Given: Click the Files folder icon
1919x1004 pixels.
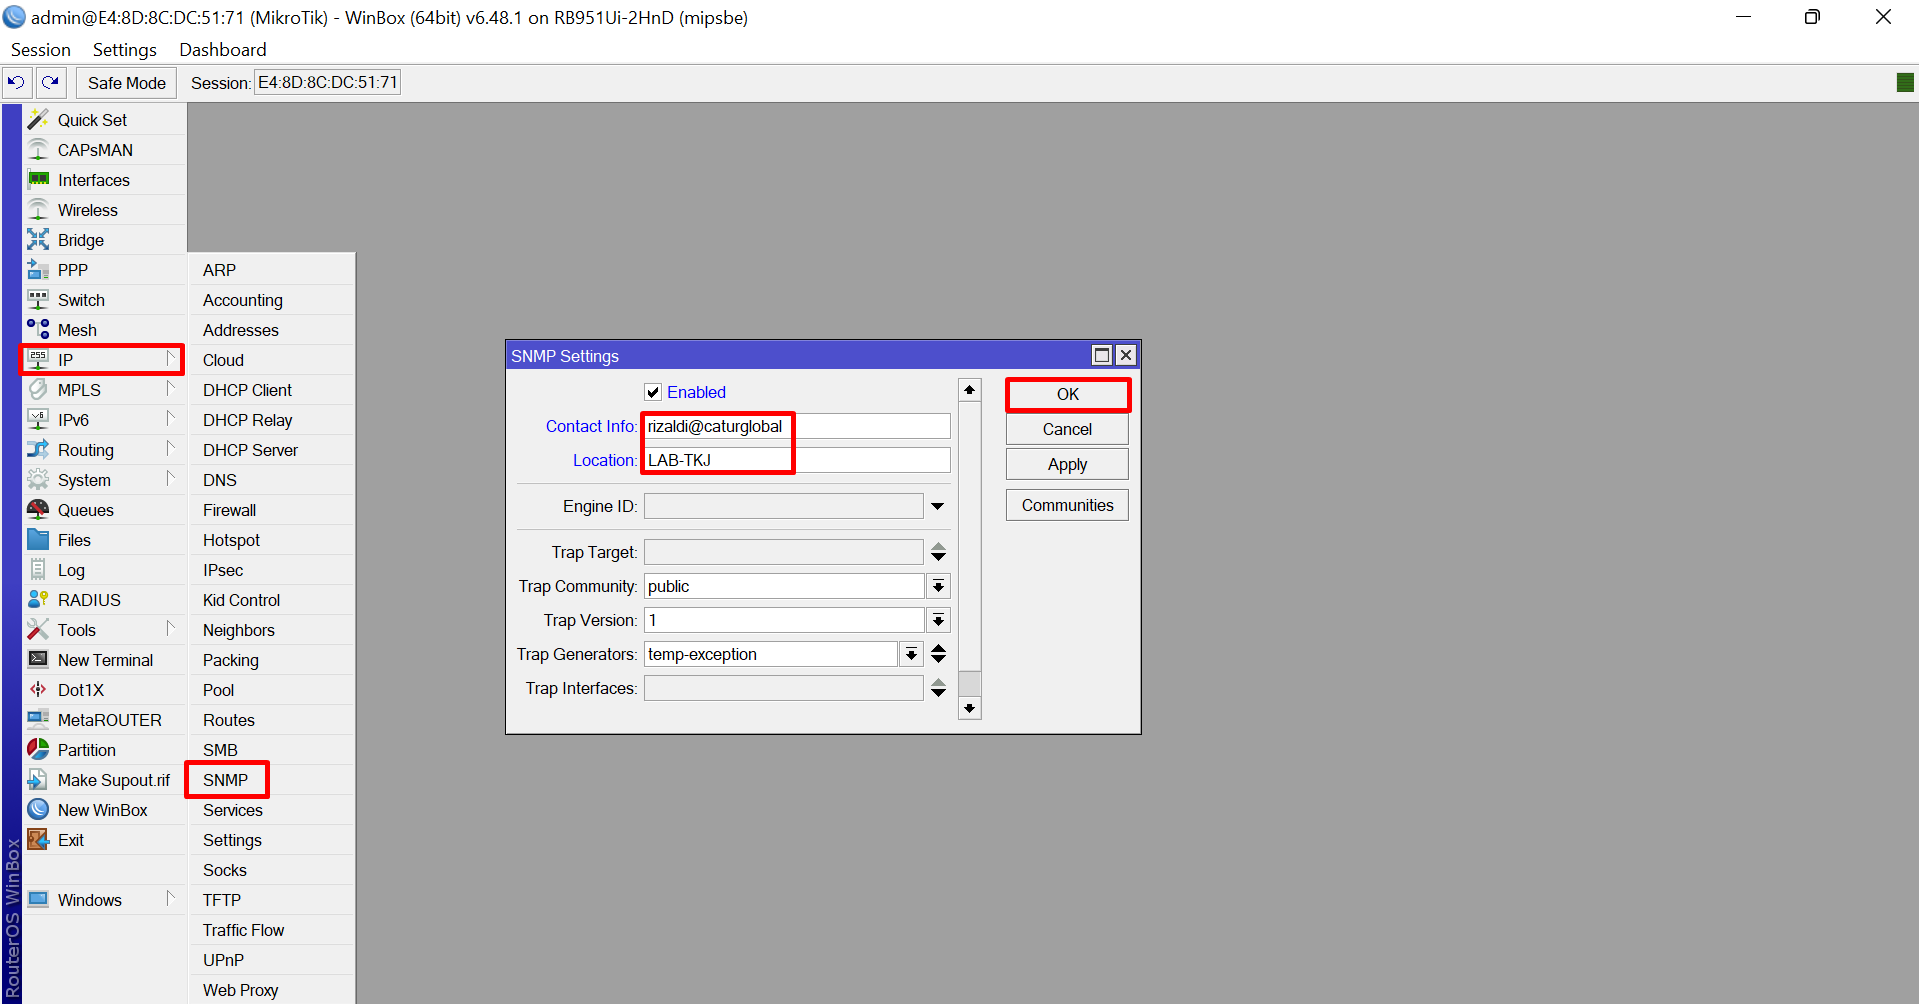Looking at the screenshot, I should [x=38, y=540].
